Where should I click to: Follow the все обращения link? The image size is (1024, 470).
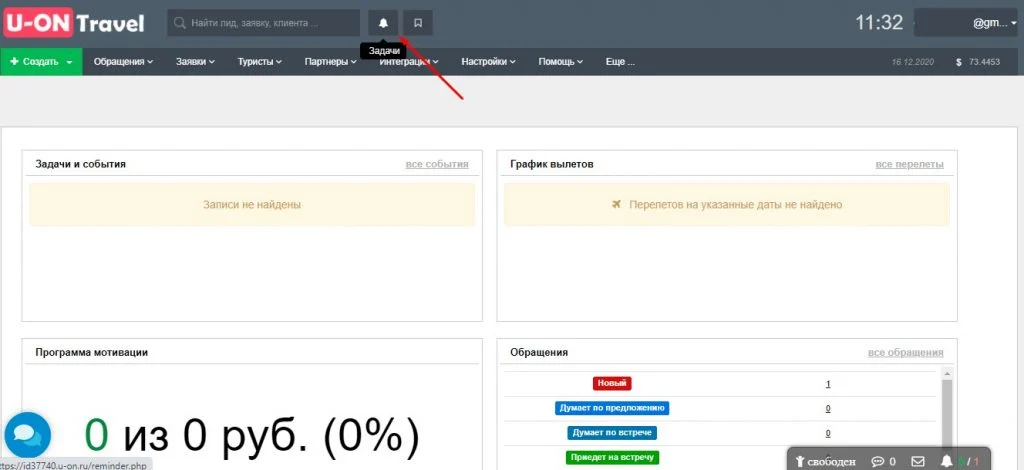point(905,352)
